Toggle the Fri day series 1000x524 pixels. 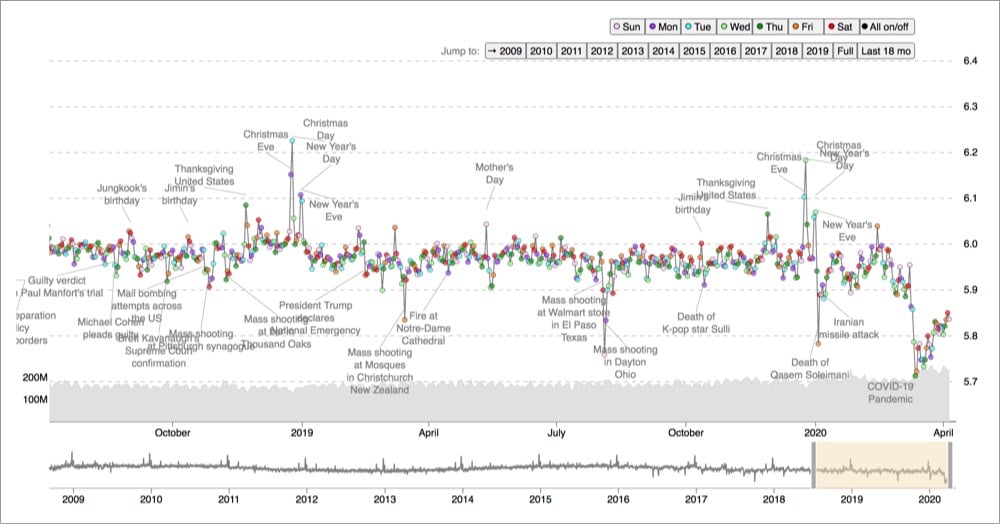[808, 27]
